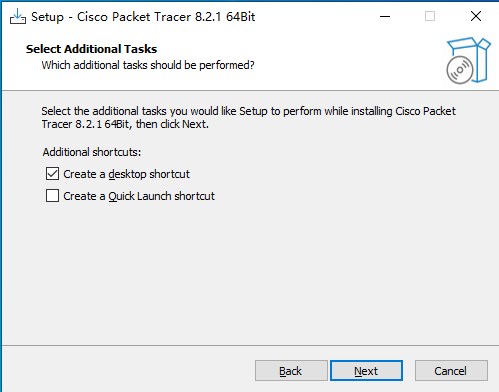Click the greyed-out maximize button
This screenshot has height=392, width=499.
tap(430, 16)
